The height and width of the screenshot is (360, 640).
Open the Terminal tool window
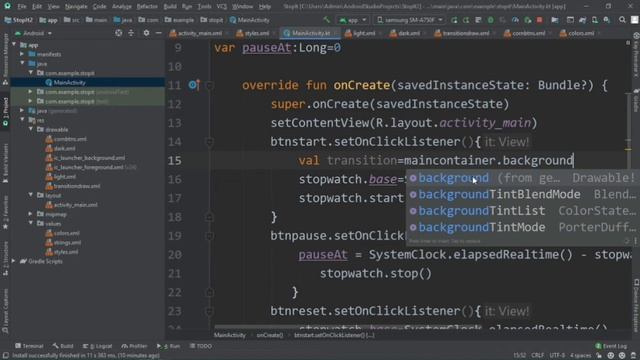(x=29, y=346)
